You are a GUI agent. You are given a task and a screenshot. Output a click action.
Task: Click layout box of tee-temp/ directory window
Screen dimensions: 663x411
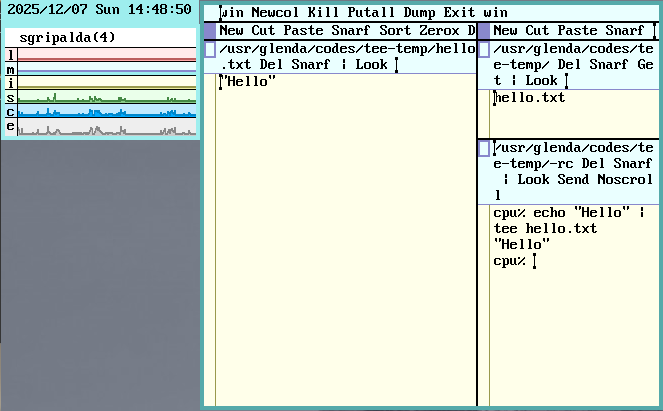(484, 49)
